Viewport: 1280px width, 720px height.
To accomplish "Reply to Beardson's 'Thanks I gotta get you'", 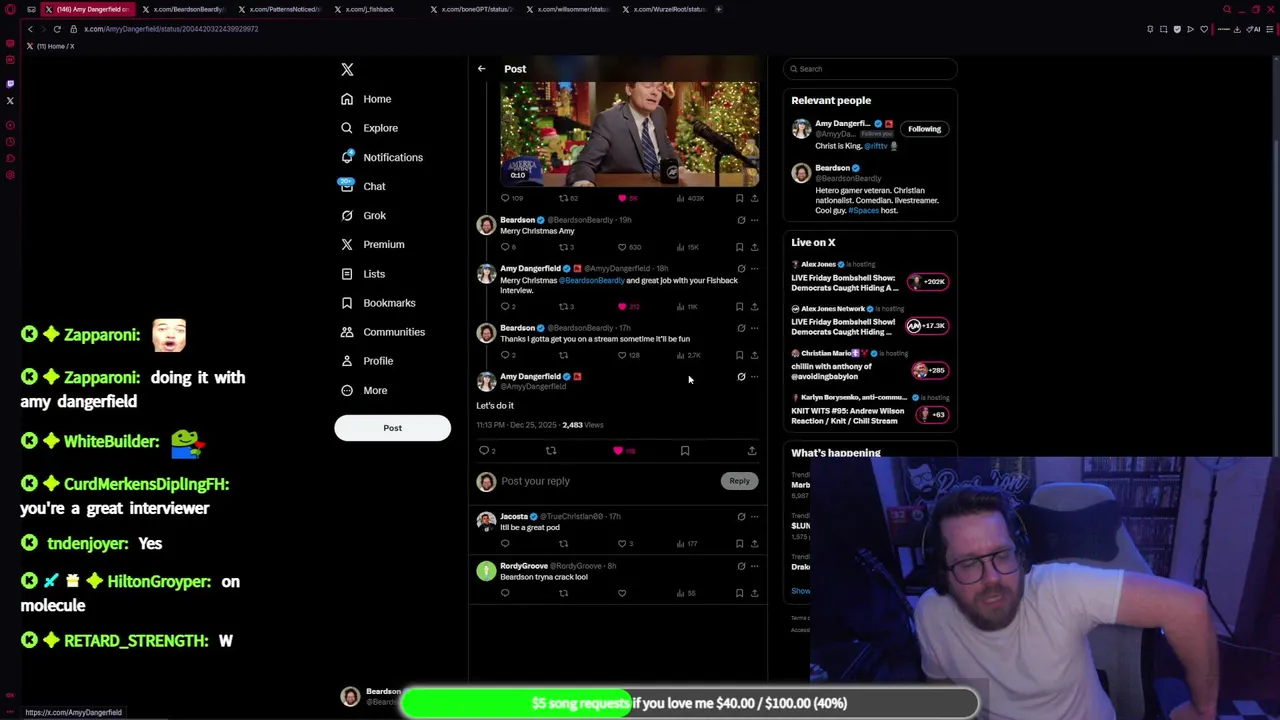I will (x=505, y=355).
